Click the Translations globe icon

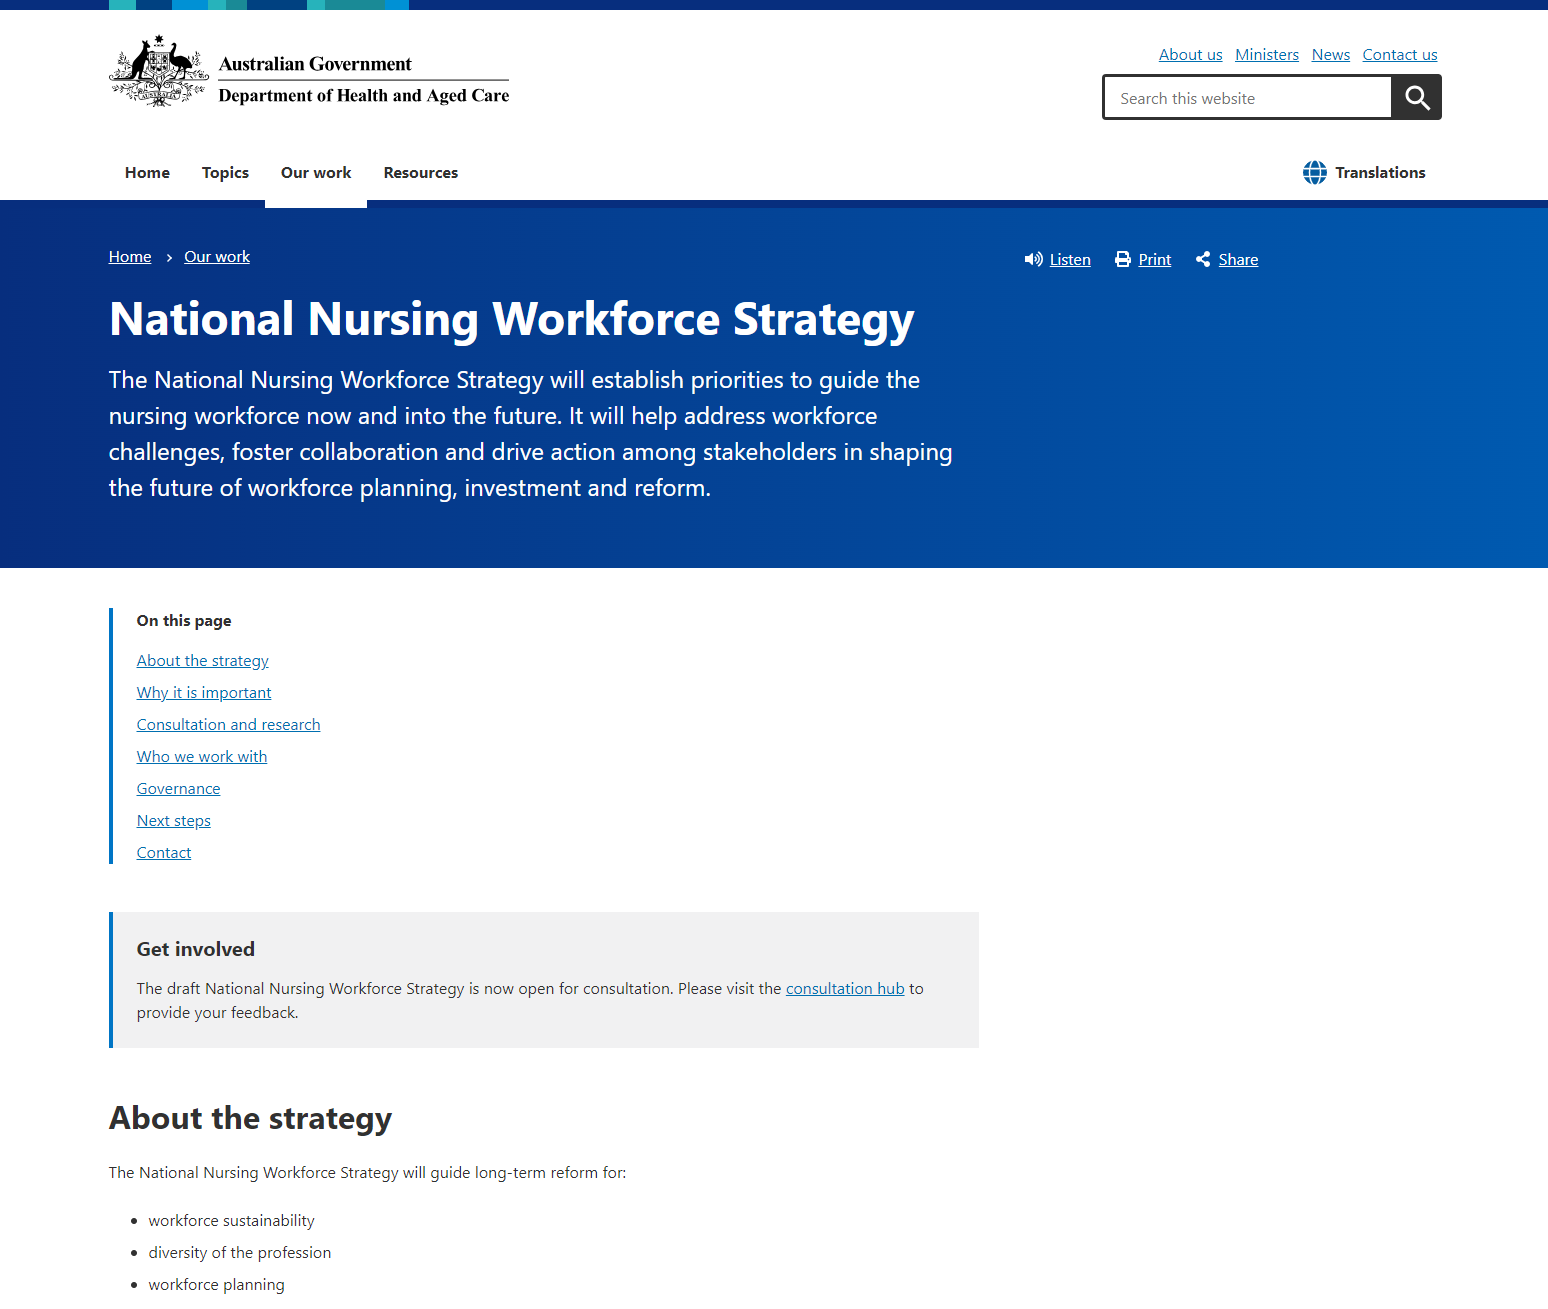(1314, 172)
